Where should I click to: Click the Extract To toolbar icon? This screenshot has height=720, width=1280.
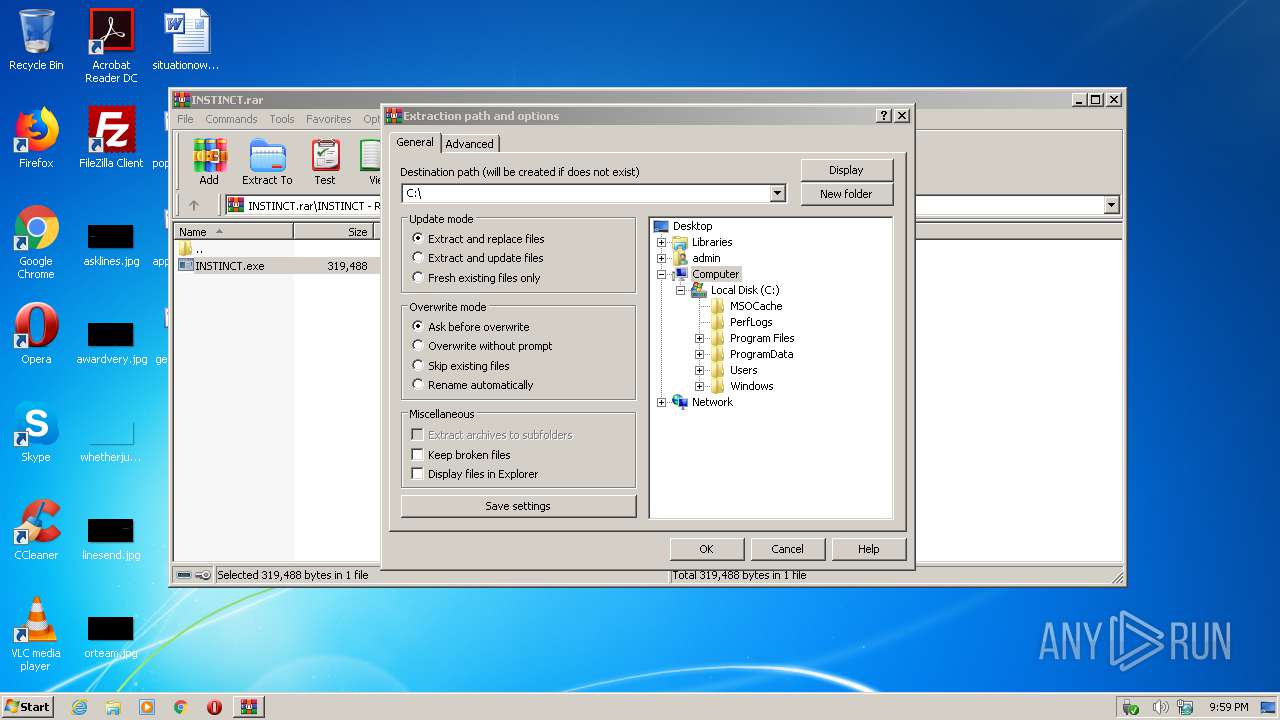coord(267,162)
